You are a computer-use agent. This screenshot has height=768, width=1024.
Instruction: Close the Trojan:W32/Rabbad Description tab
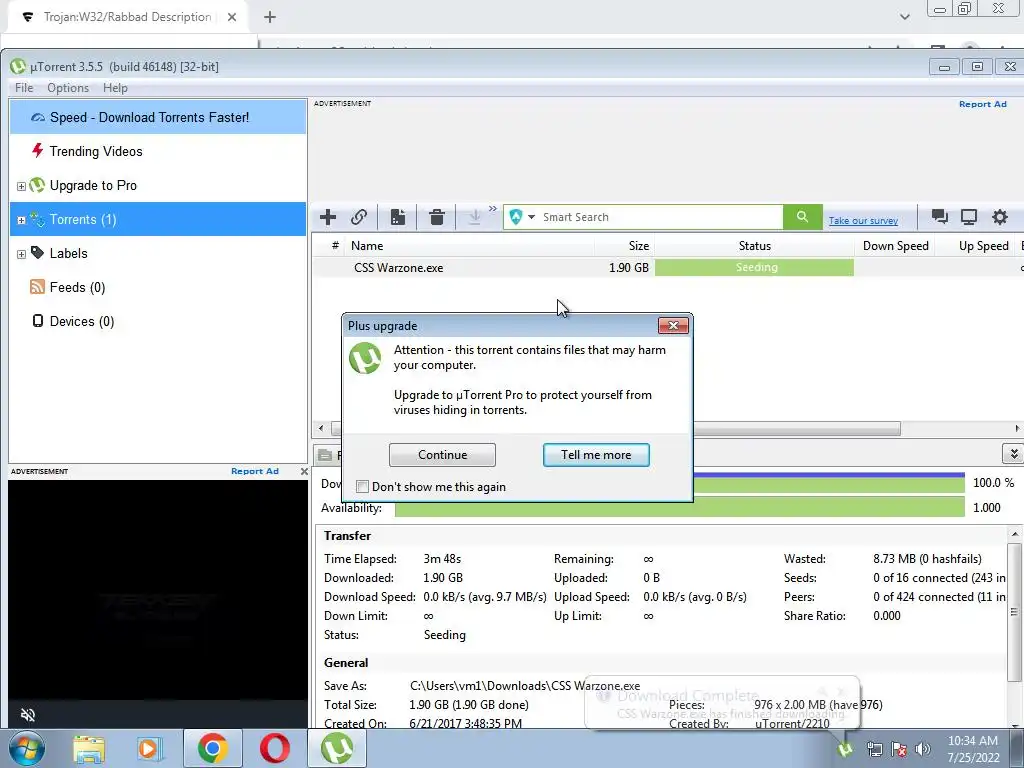click(x=232, y=18)
